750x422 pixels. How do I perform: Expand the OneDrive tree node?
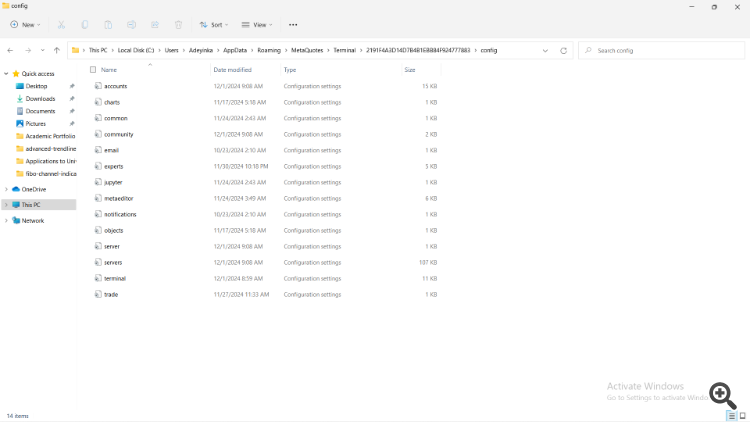tap(6, 189)
